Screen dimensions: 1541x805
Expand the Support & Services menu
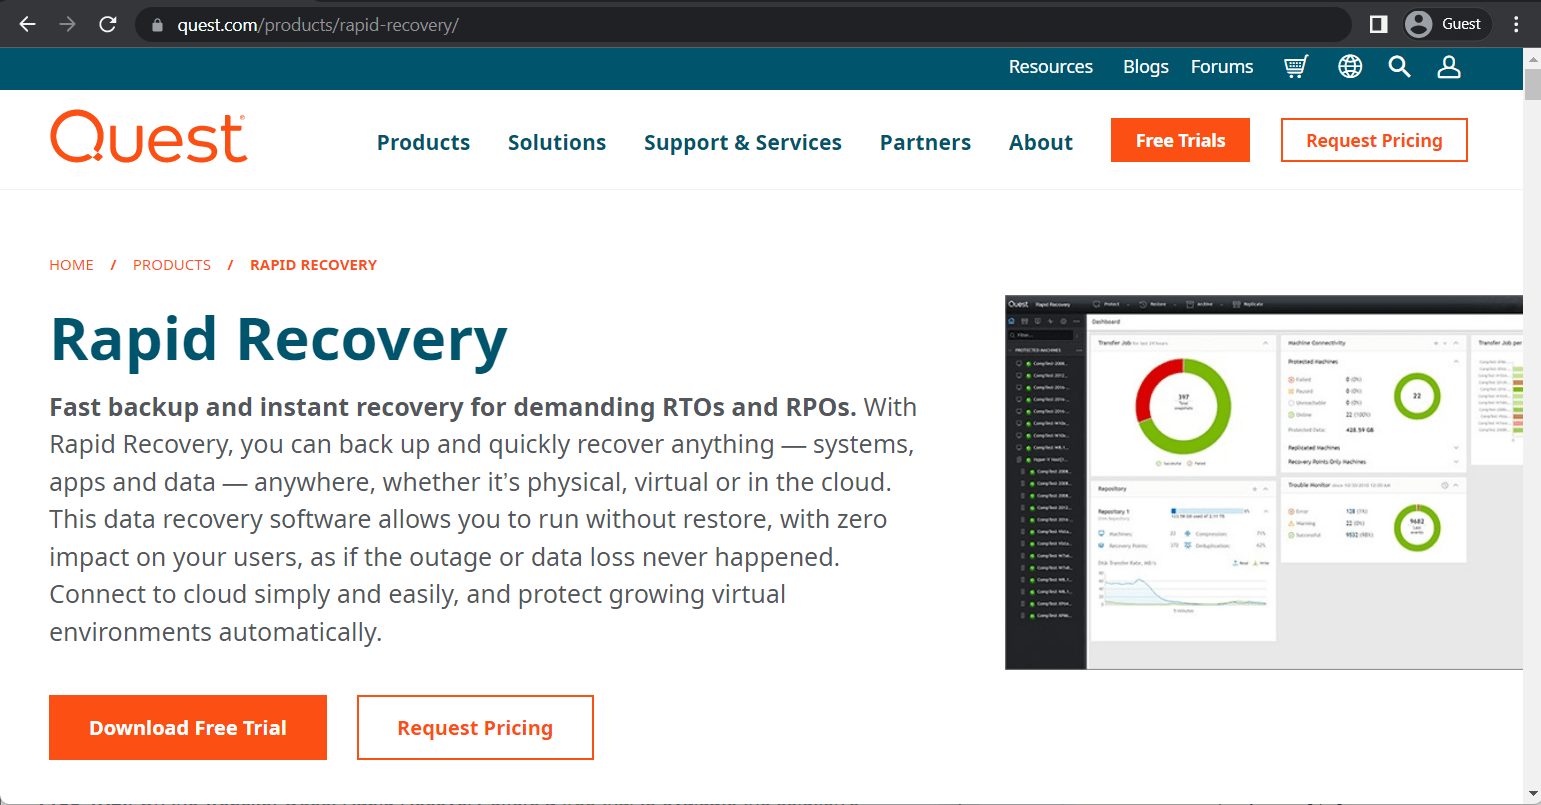[x=743, y=142]
